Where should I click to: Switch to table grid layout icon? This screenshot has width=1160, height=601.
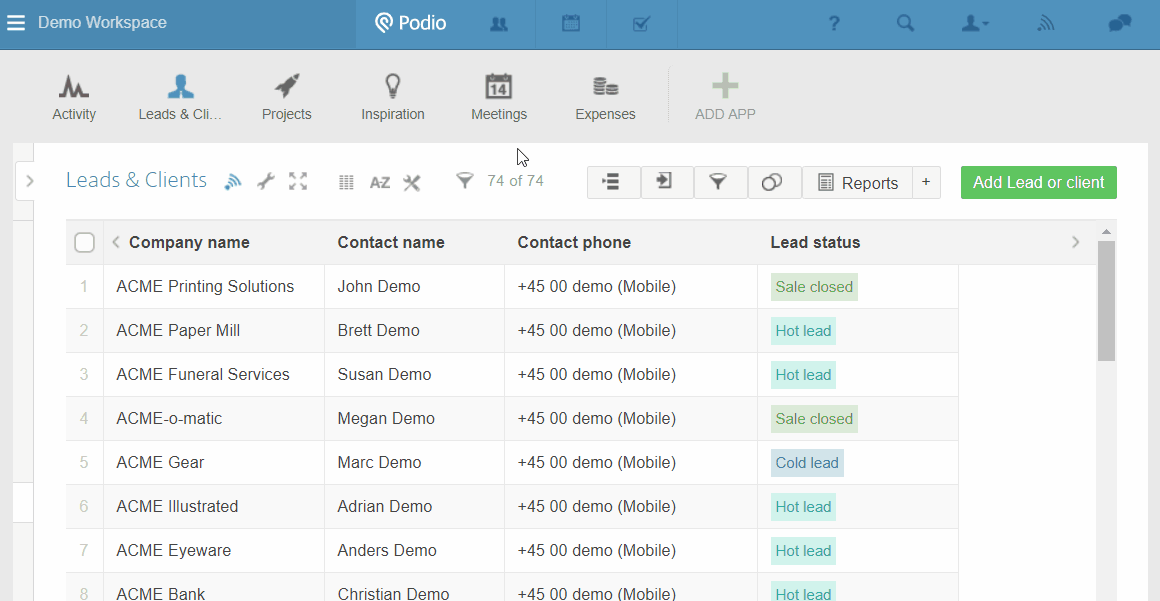[x=346, y=182]
